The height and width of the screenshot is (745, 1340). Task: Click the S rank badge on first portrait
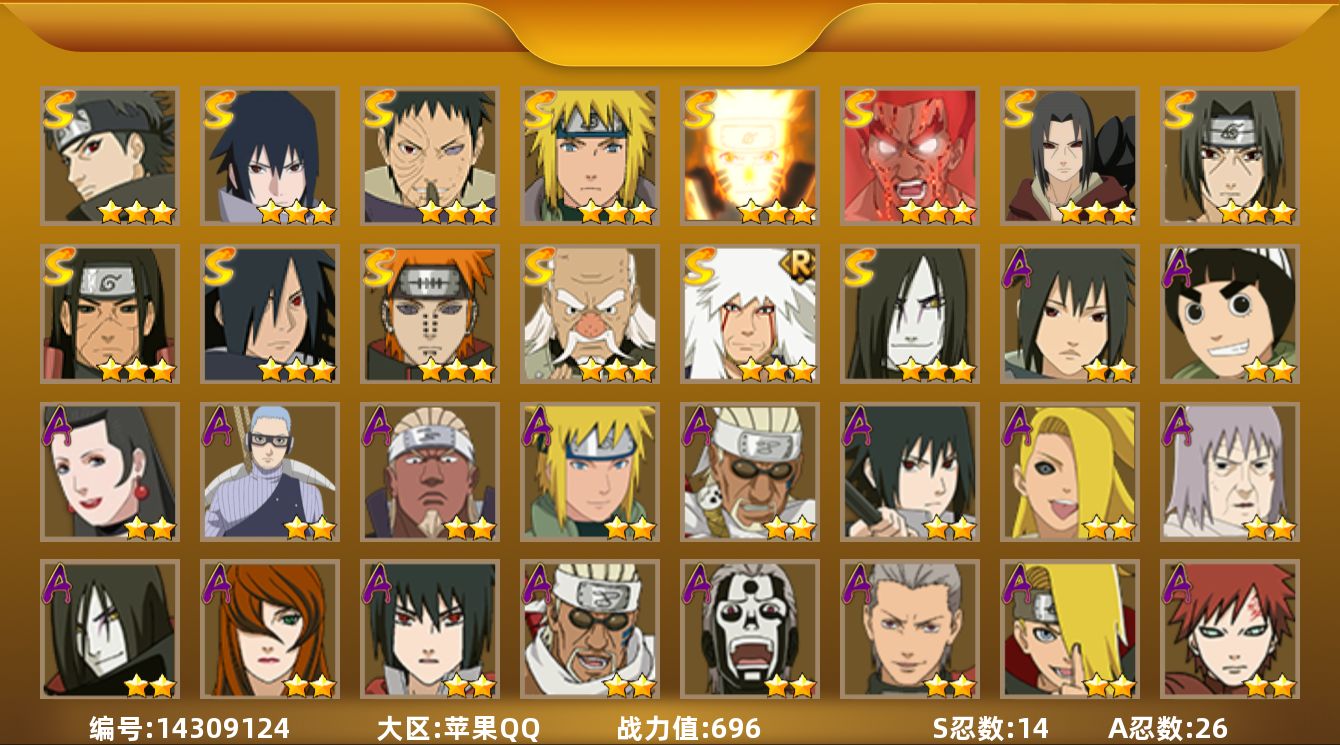tap(60, 109)
